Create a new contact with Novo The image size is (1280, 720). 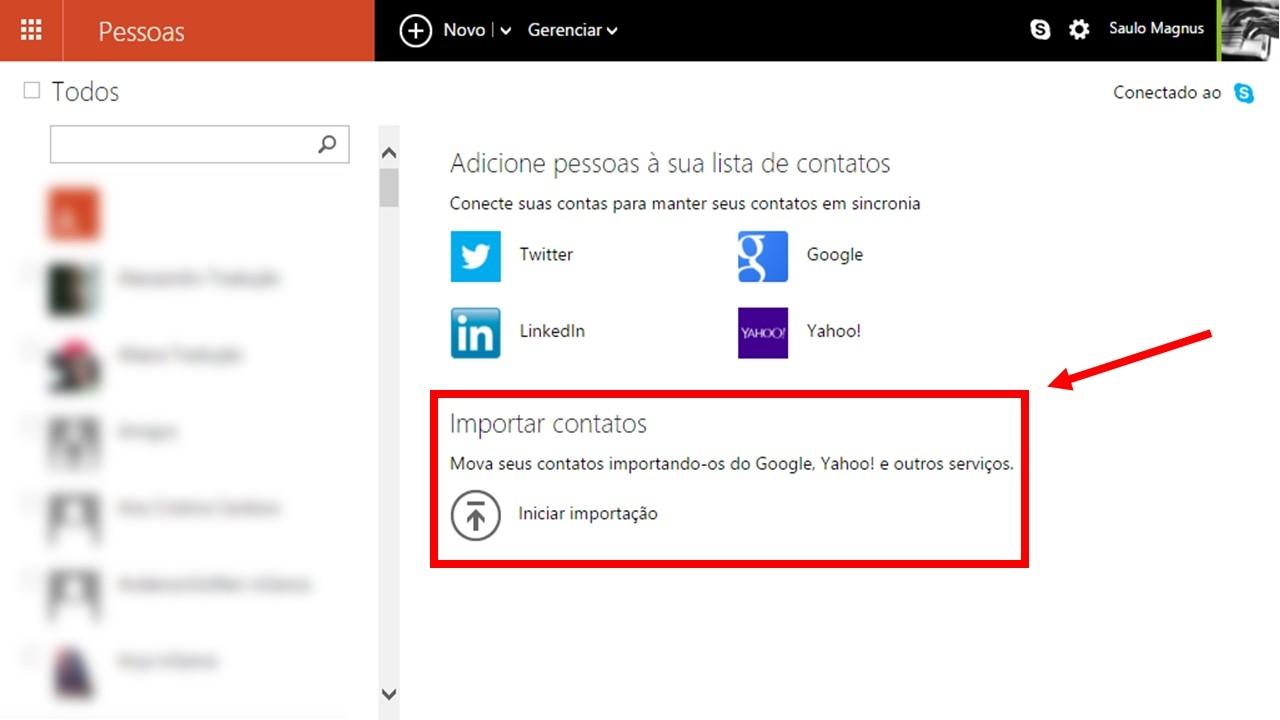[x=464, y=30]
